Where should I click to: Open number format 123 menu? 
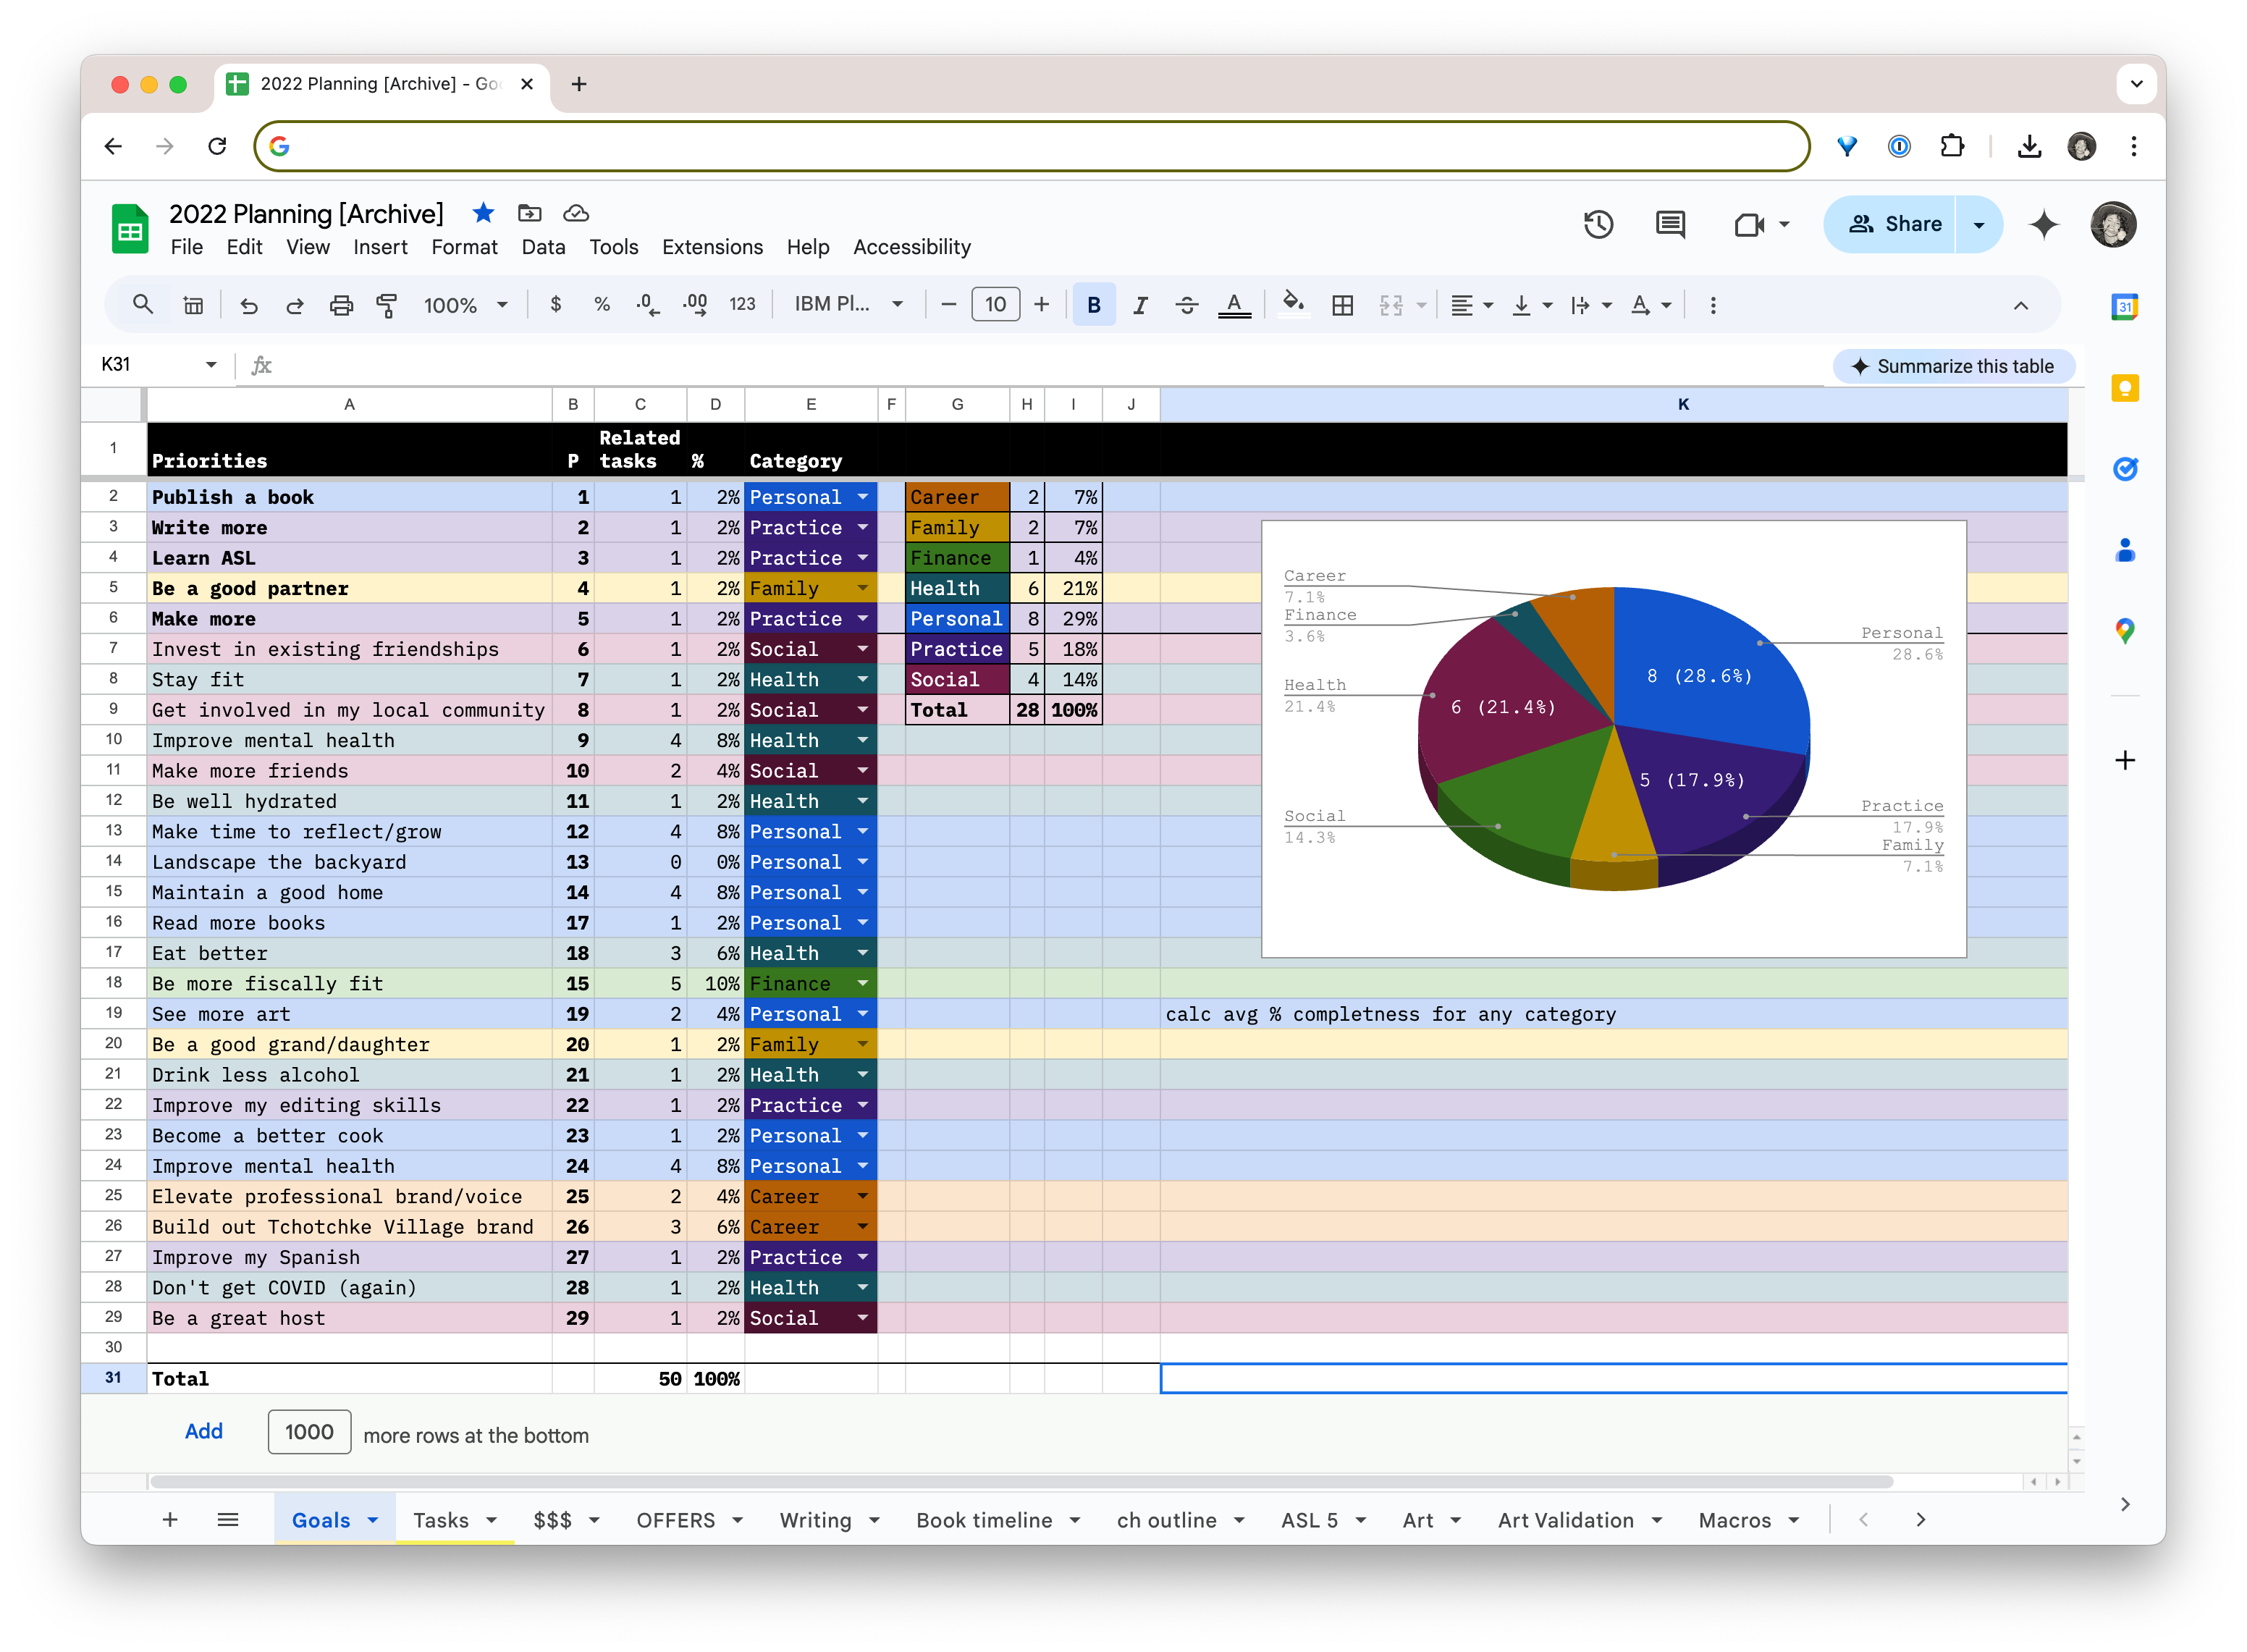tap(742, 304)
